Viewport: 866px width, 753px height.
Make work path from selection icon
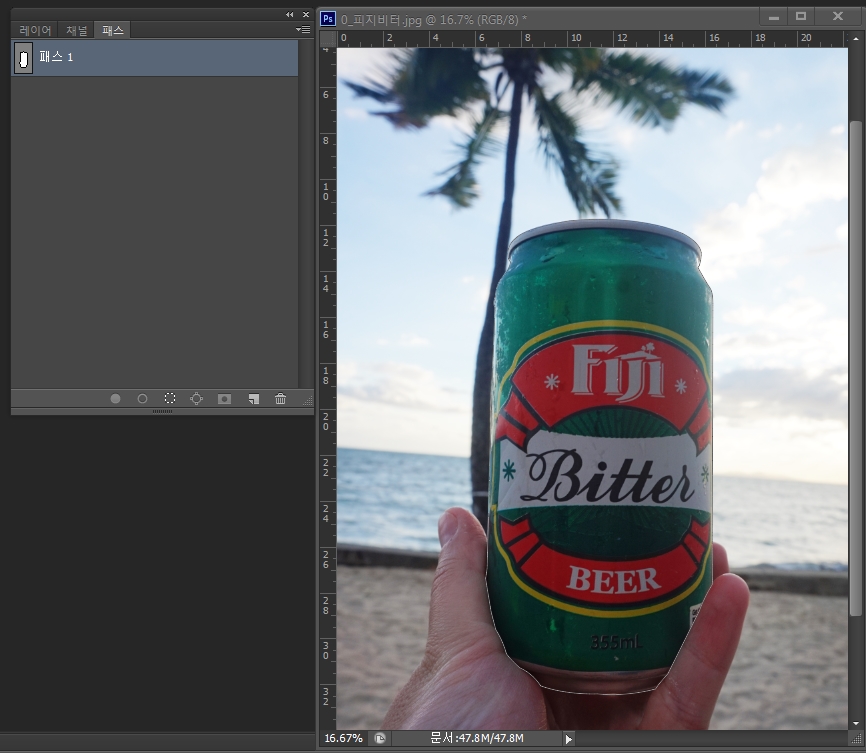[x=197, y=398]
